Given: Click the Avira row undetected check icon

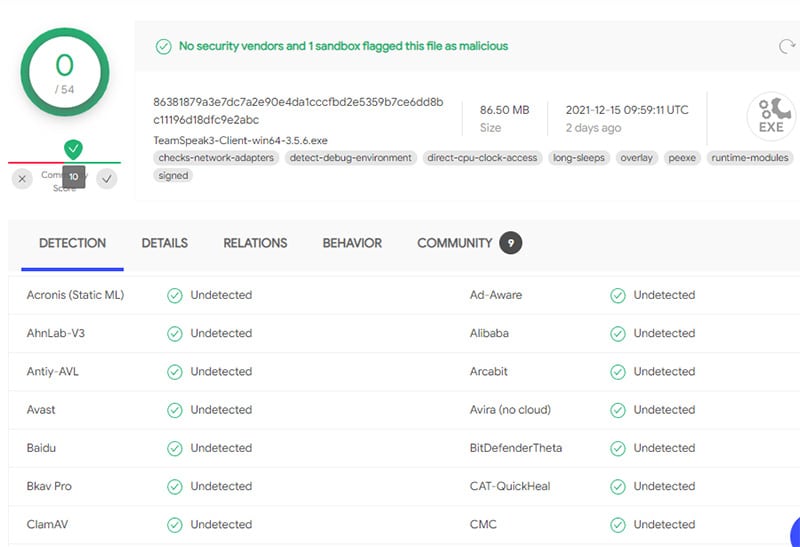Looking at the screenshot, I should [x=618, y=410].
